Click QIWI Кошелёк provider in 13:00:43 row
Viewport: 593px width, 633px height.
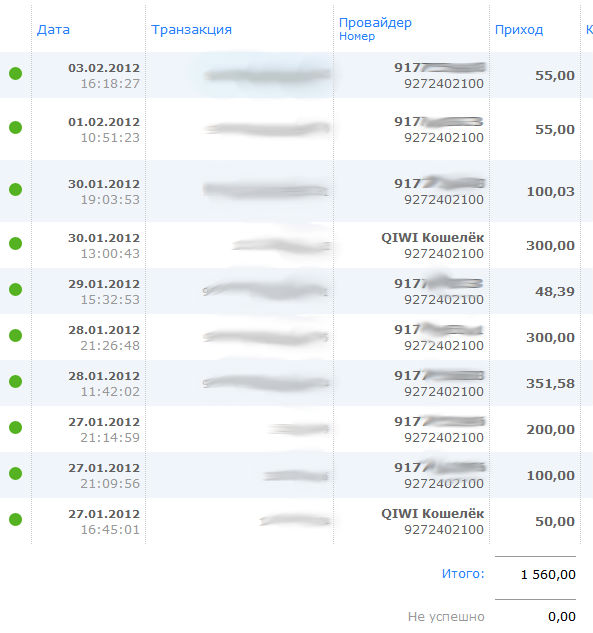click(432, 238)
